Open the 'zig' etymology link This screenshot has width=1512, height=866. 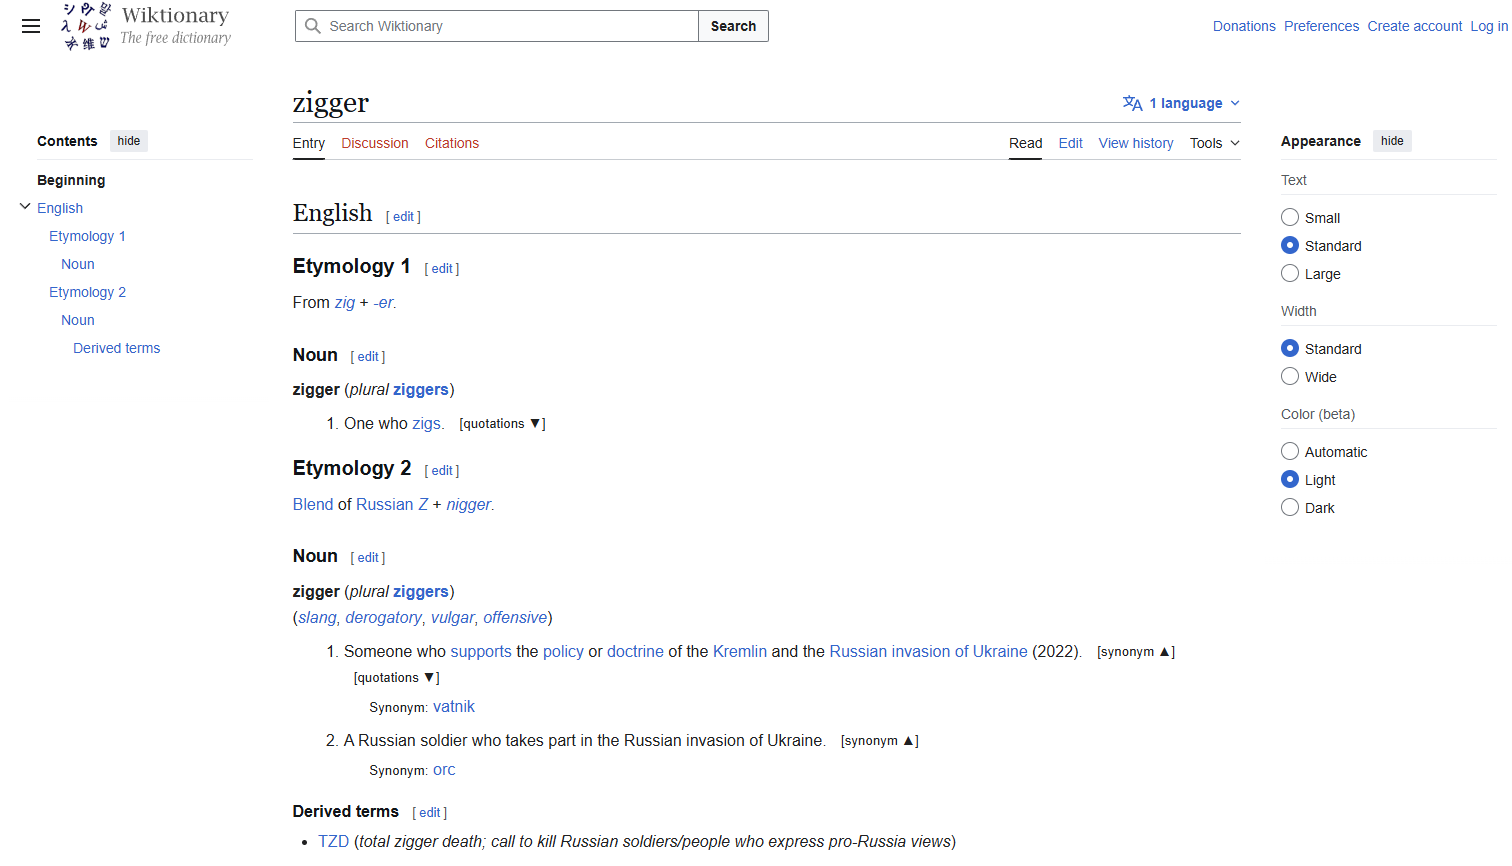point(345,303)
